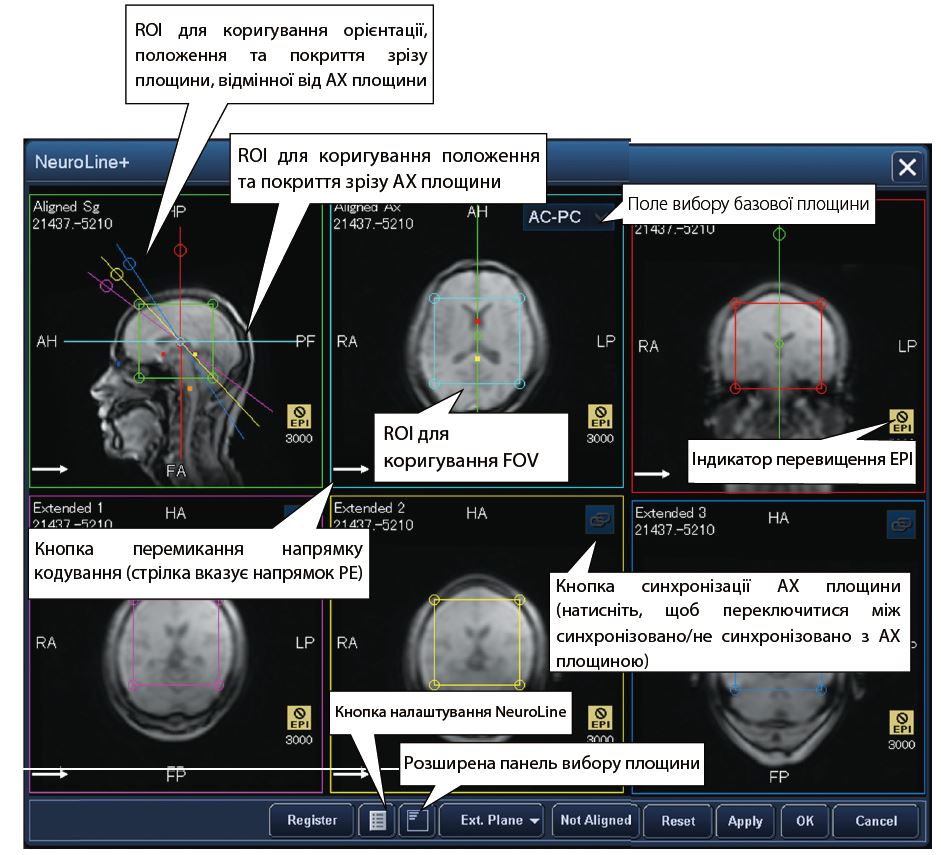Click Apply to apply plane settings
Screen dimensions: 941x855
(745, 821)
